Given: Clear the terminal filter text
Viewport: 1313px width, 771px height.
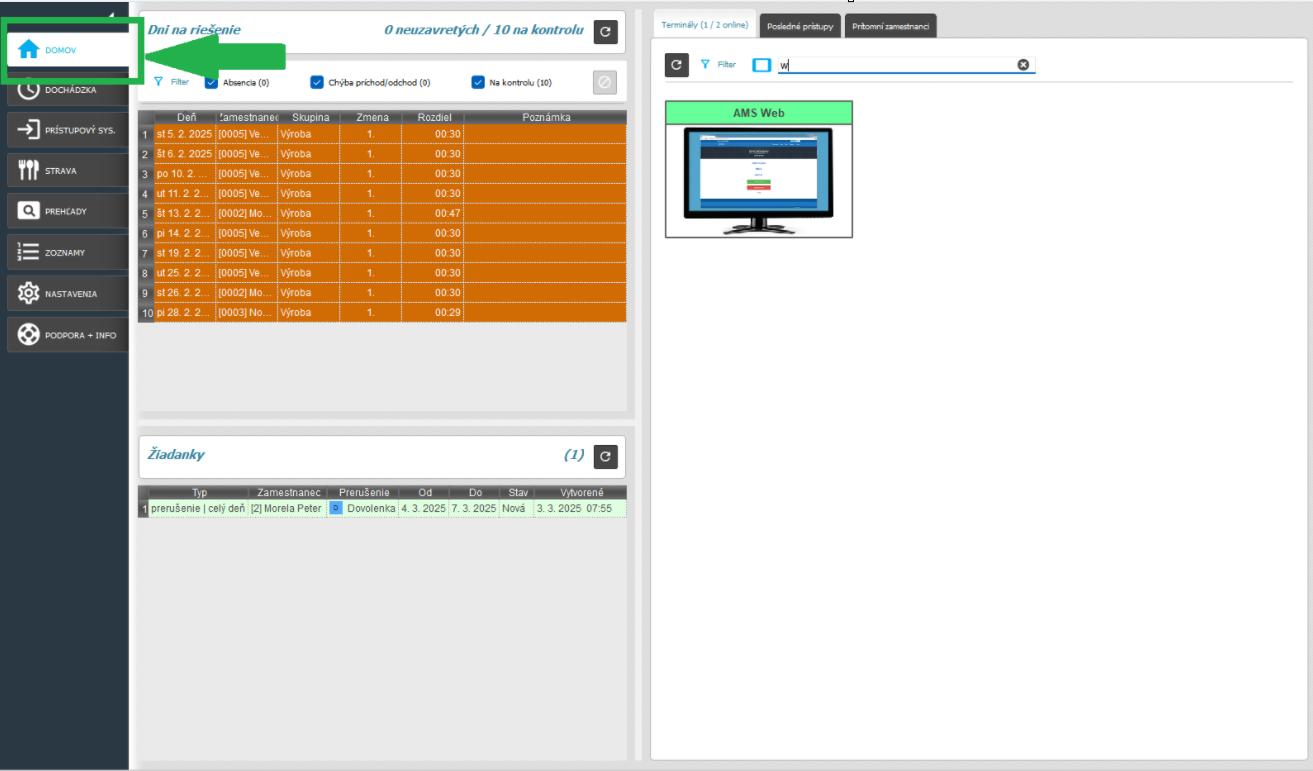Looking at the screenshot, I should point(1023,65).
